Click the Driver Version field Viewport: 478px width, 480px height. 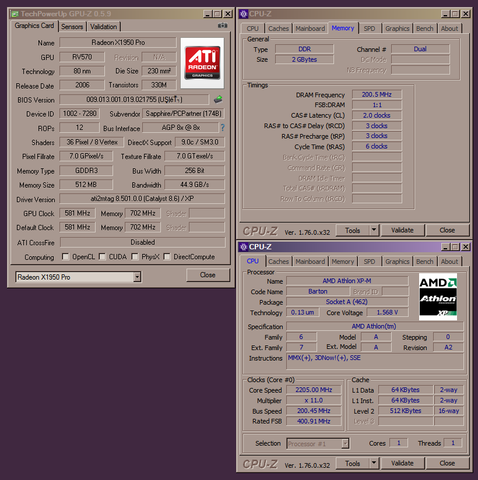point(142,199)
